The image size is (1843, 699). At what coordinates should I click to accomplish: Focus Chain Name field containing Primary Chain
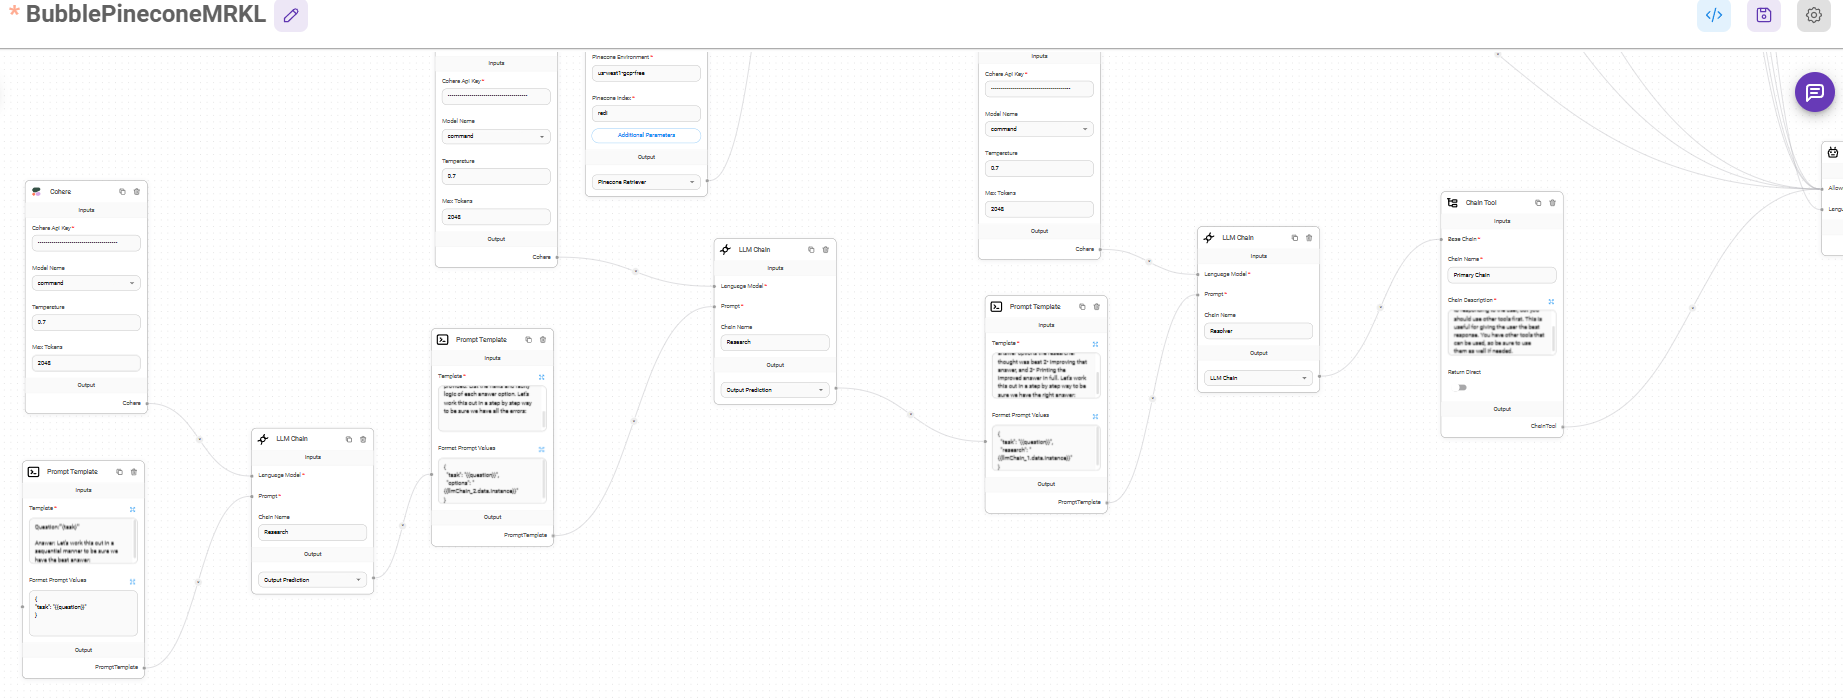click(x=1502, y=275)
